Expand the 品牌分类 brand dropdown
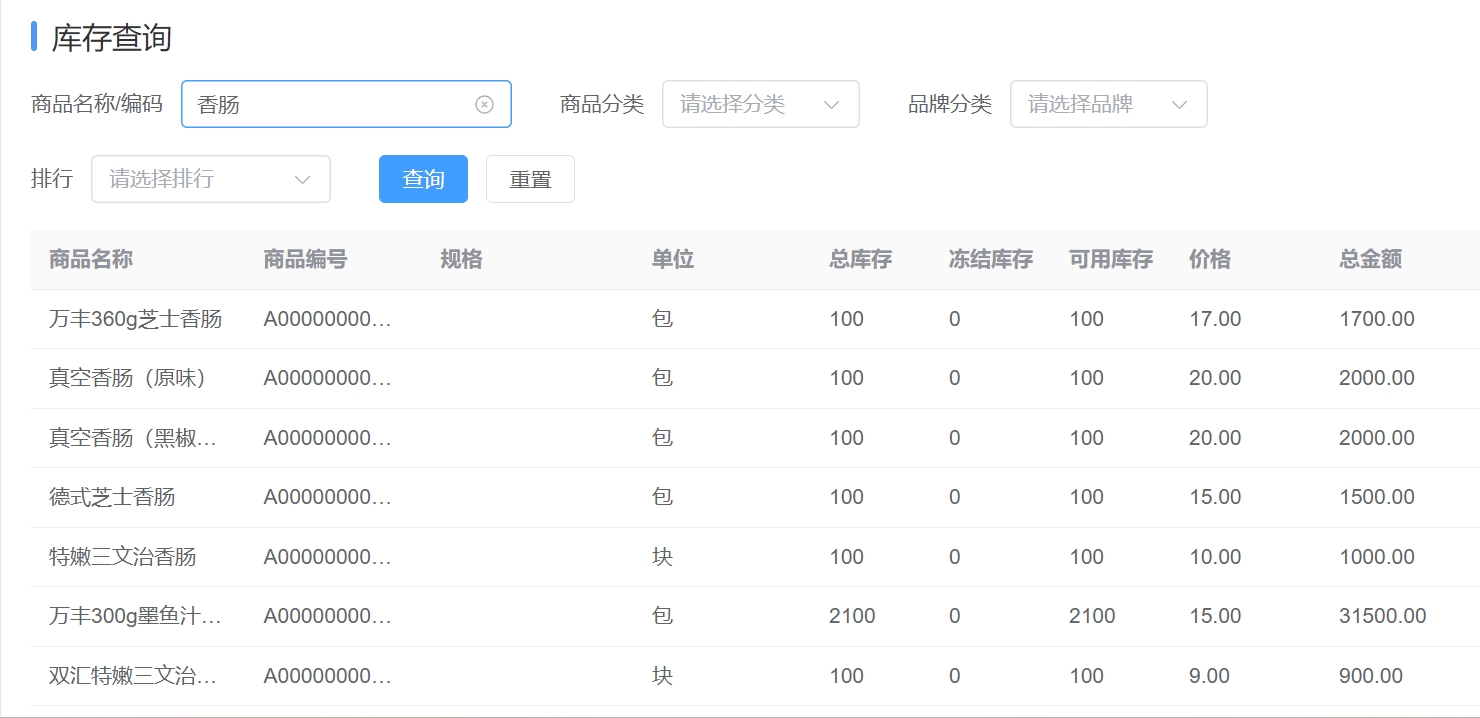1480x718 pixels. pos(1108,104)
